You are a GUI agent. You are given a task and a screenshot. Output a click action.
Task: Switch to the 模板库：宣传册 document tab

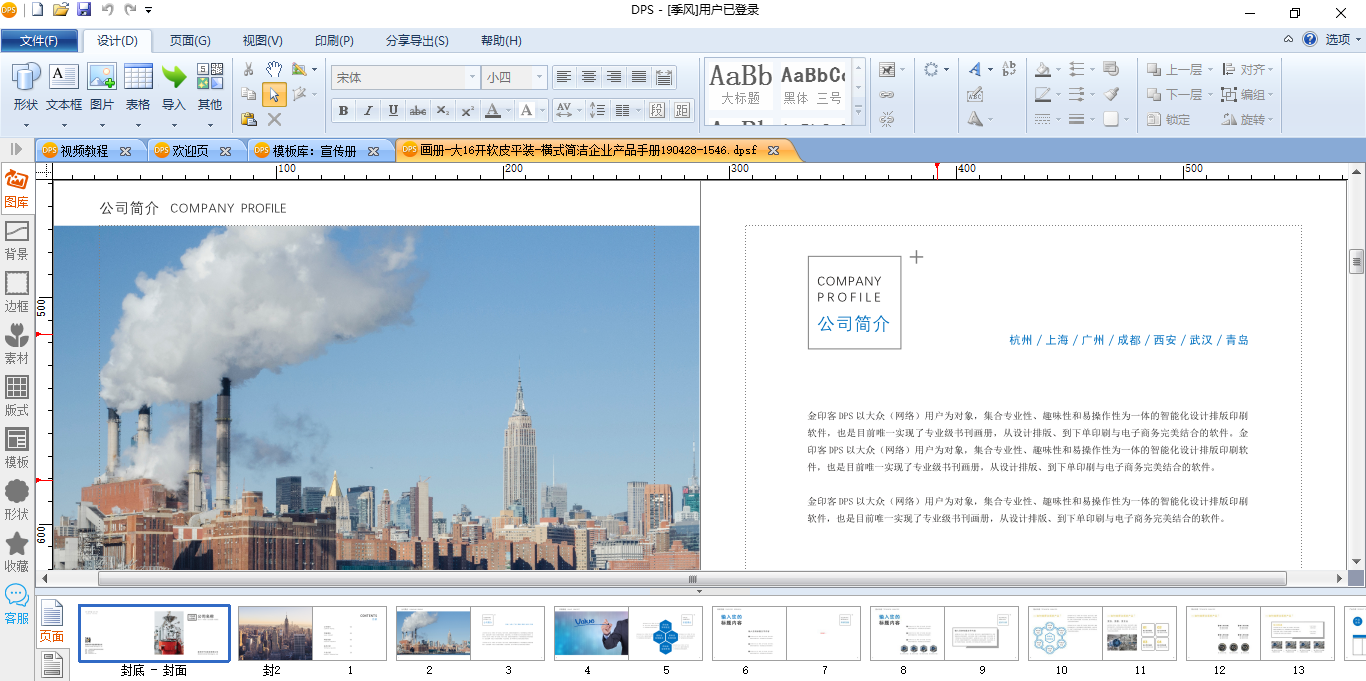pos(315,151)
